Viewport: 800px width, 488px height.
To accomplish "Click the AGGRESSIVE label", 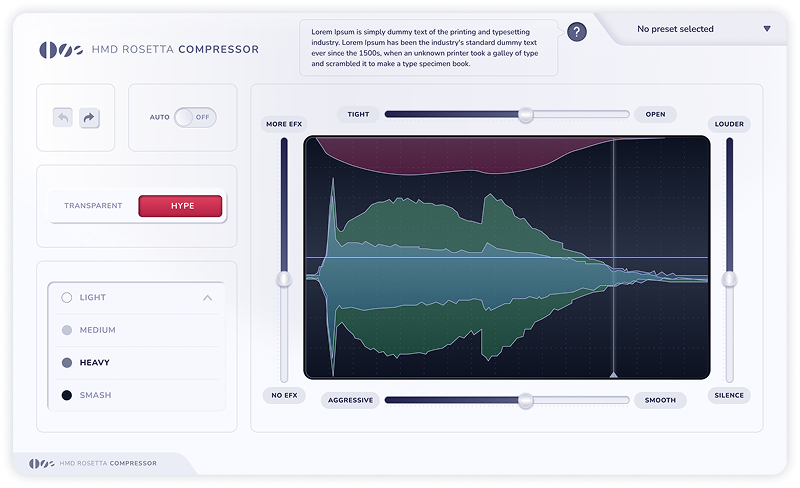I will pos(351,400).
